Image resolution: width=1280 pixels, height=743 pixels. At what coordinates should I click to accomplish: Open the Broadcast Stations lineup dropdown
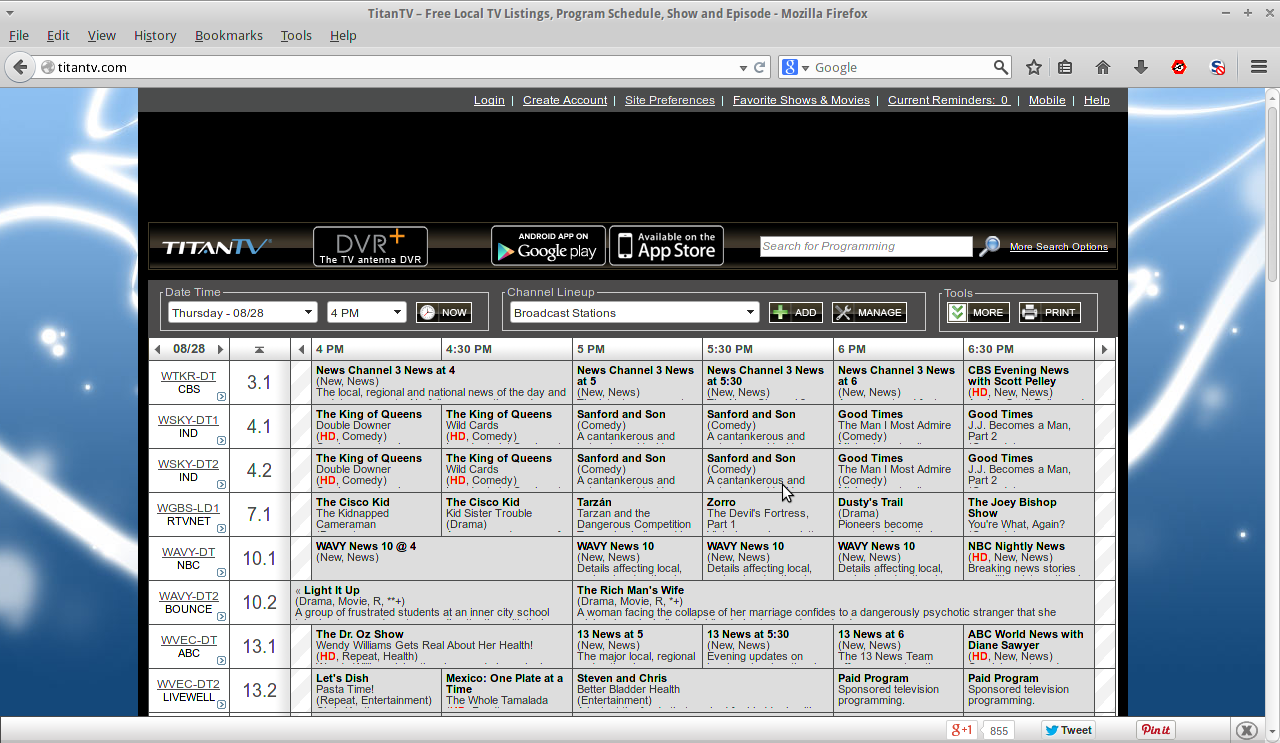pyautogui.click(x=634, y=312)
